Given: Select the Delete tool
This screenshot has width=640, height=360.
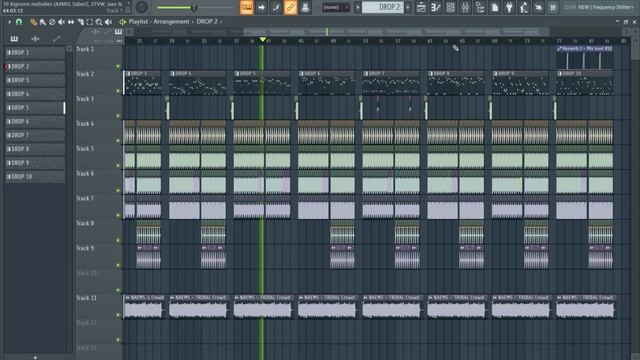Looking at the screenshot, I should click(52, 22).
